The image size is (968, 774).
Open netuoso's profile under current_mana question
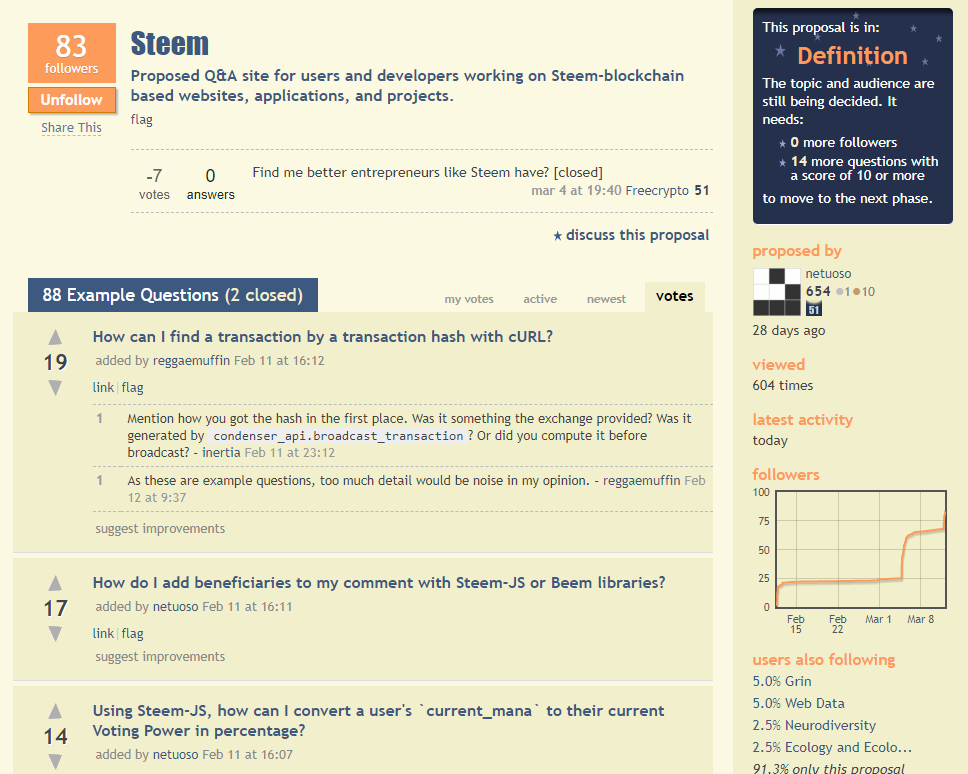pyautogui.click(x=175, y=754)
